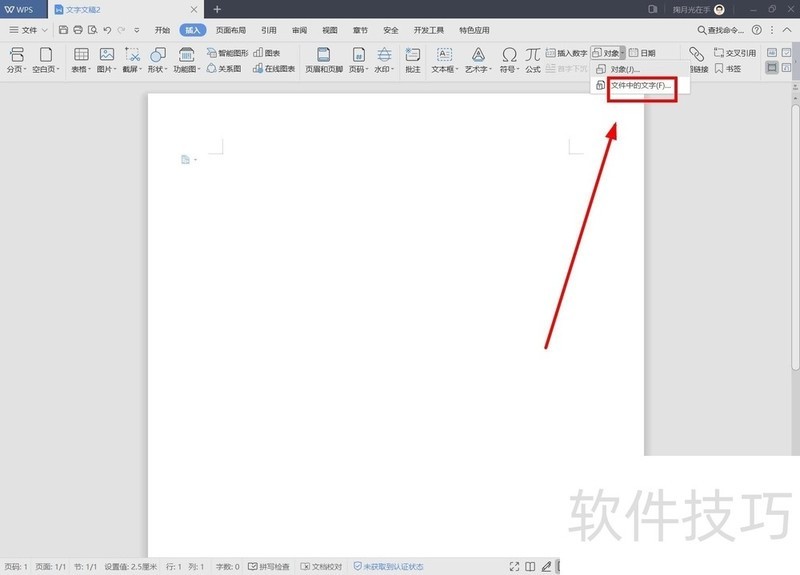This screenshot has height=575, width=800.
Task: Click the user account avatar in title bar
Action: 719,9
